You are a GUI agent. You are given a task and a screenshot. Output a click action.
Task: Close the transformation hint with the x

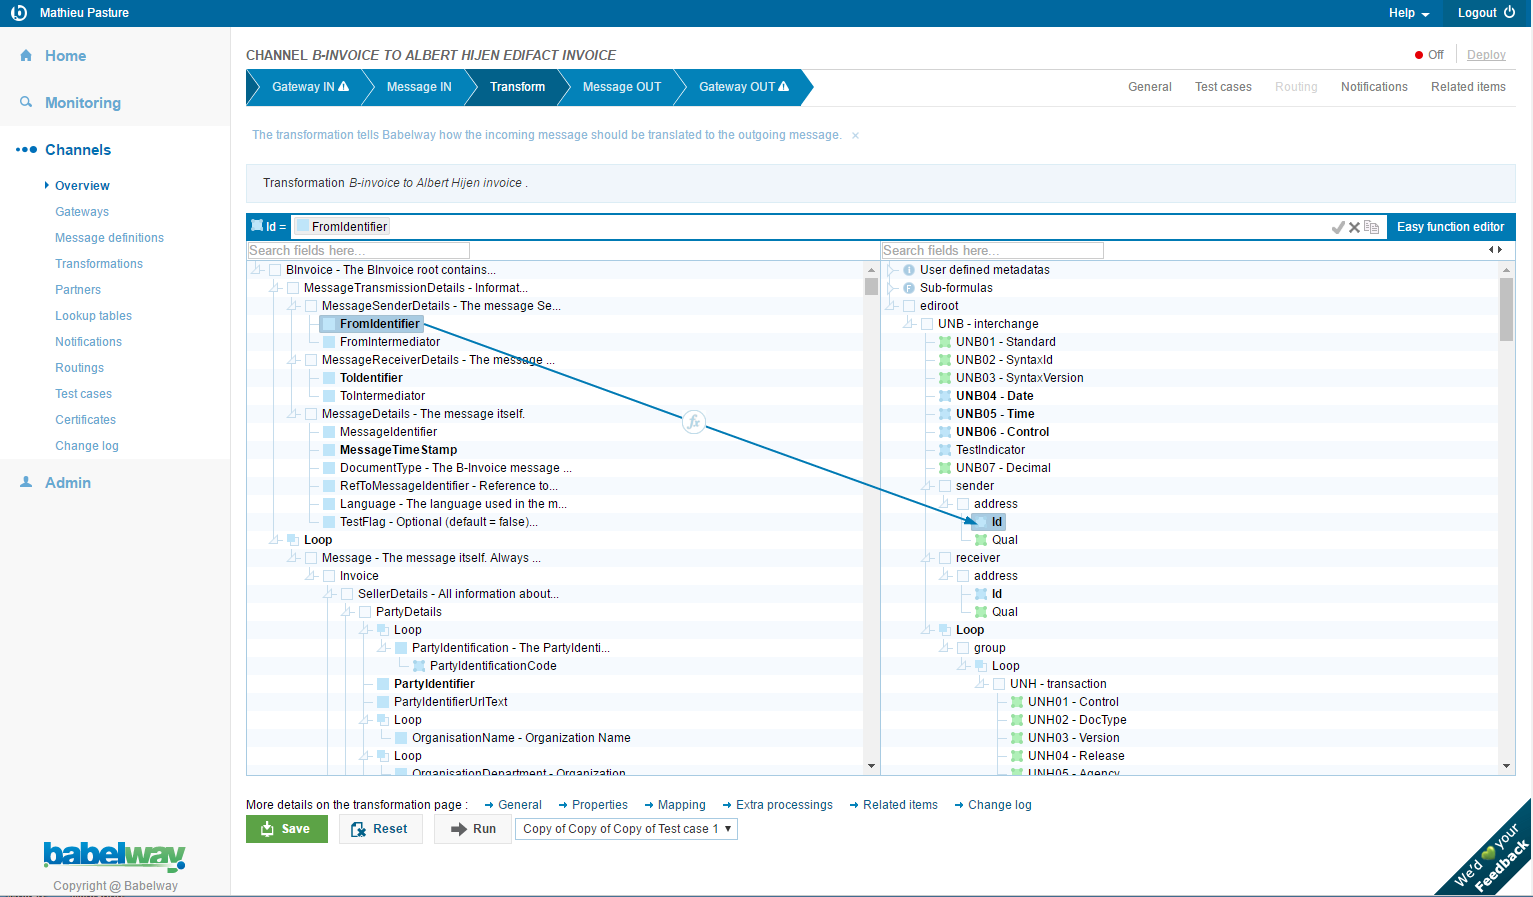[855, 135]
